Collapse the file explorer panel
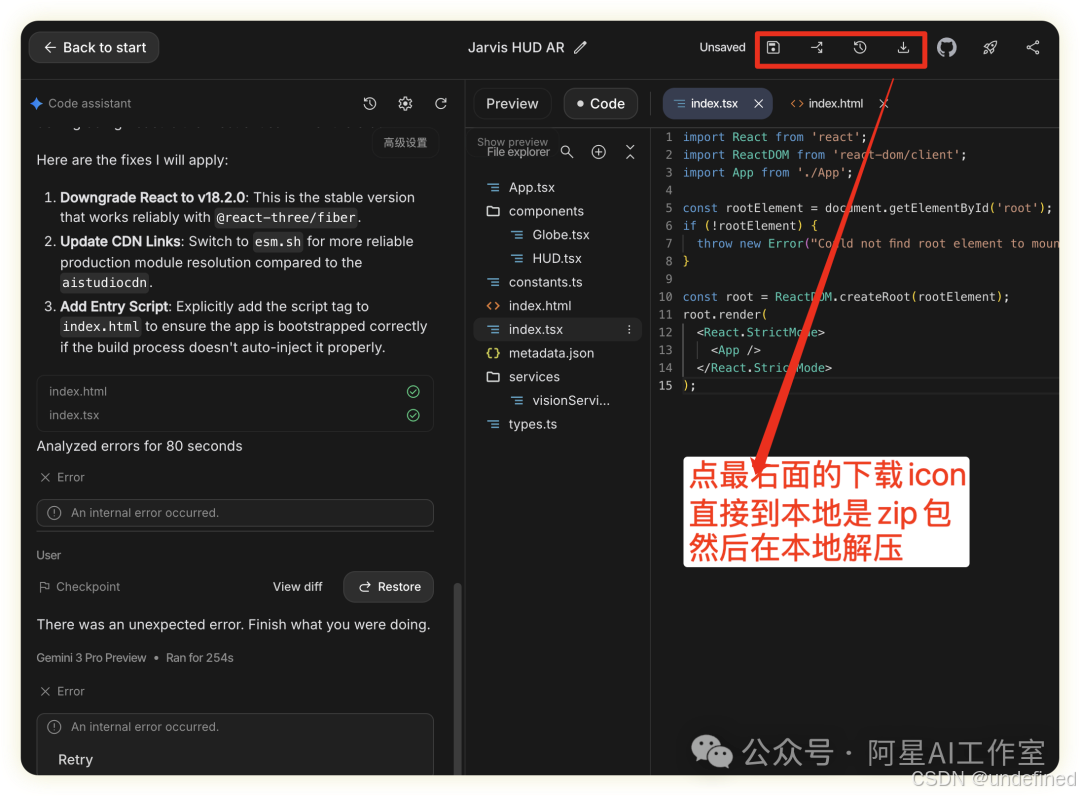The width and height of the screenshot is (1080, 796). pyautogui.click(x=630, y=151)
